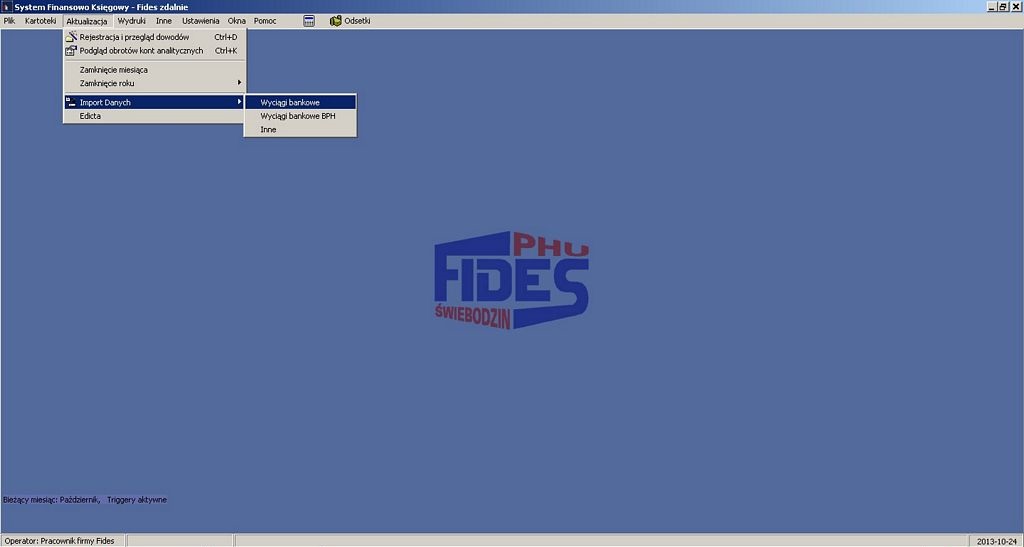Select Podgląd obrotów kont analitycznych

pos(155,50)
